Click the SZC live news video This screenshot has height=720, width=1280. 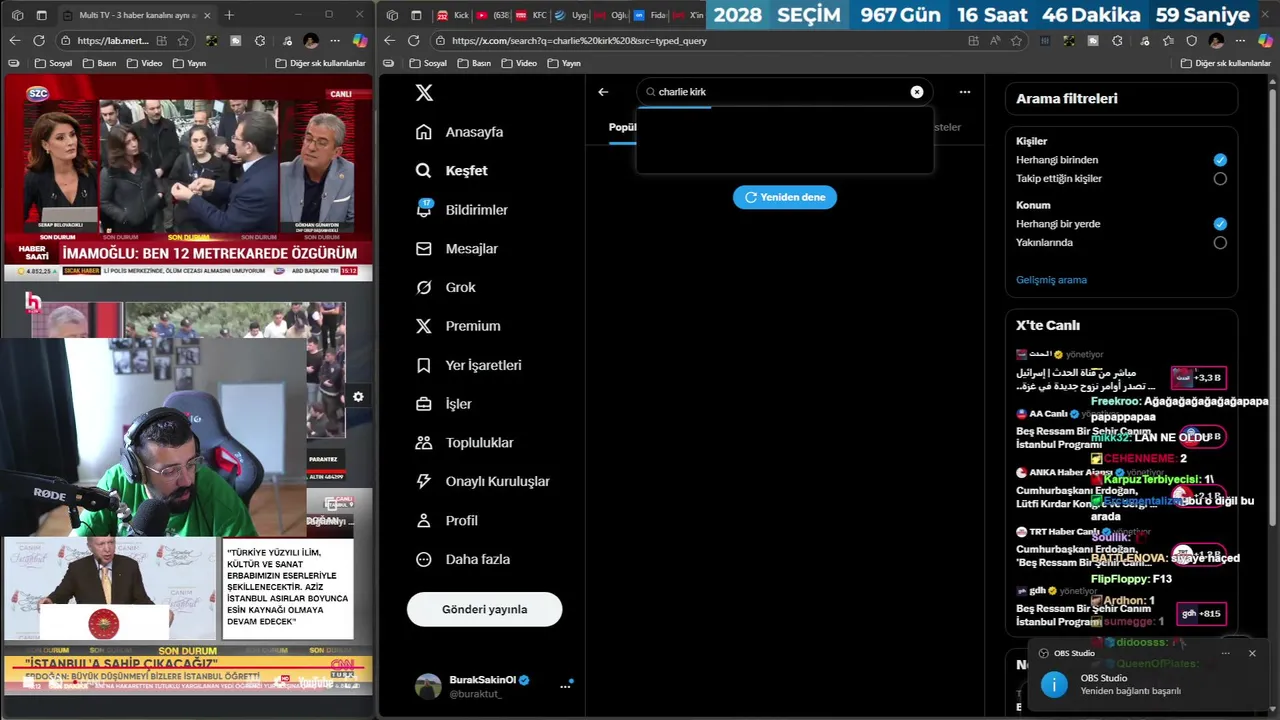pyautogui.click(x=188, y=178)
